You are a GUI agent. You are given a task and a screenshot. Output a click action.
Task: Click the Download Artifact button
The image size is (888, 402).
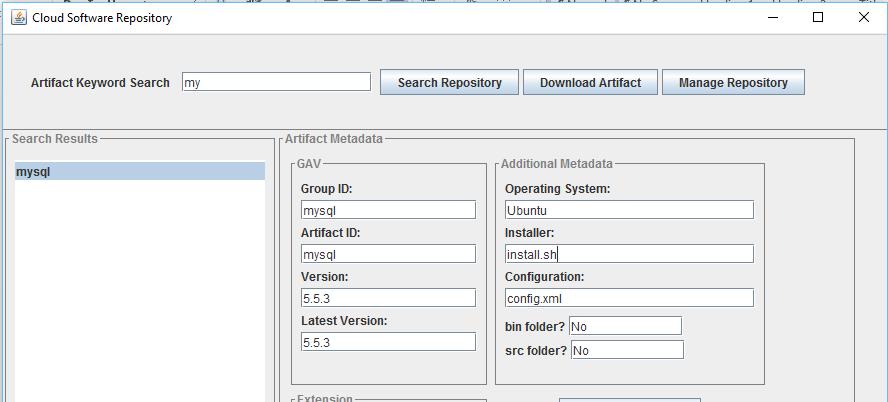coord(590,82)
